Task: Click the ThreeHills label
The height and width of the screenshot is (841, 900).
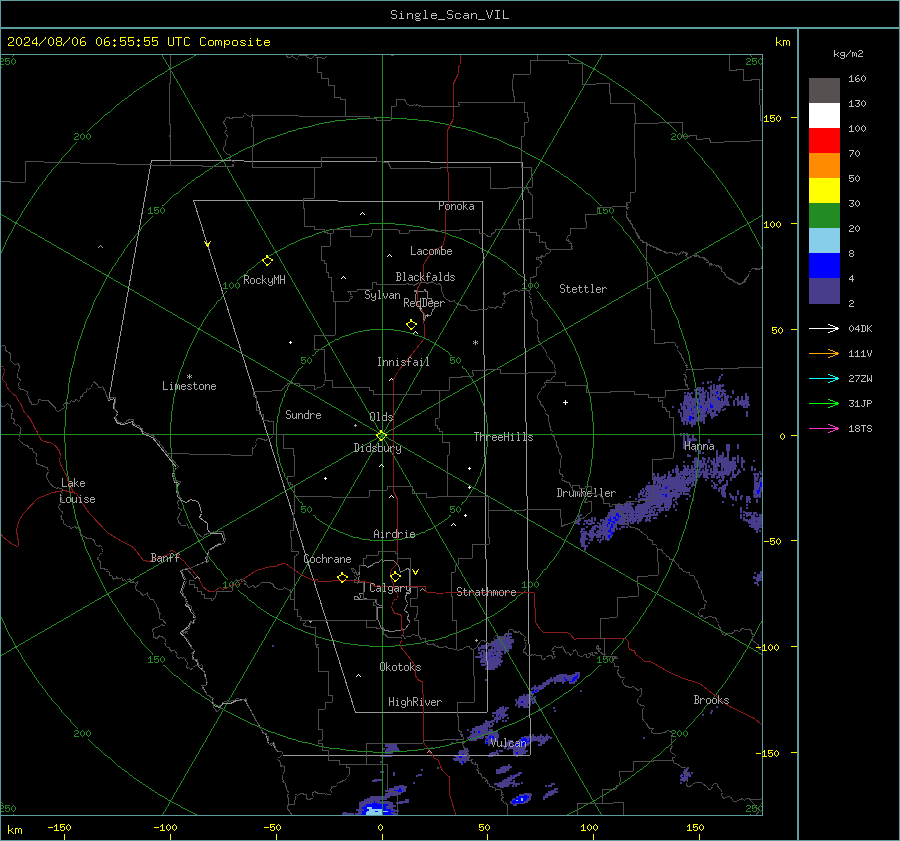Action: tap(503, 437)
